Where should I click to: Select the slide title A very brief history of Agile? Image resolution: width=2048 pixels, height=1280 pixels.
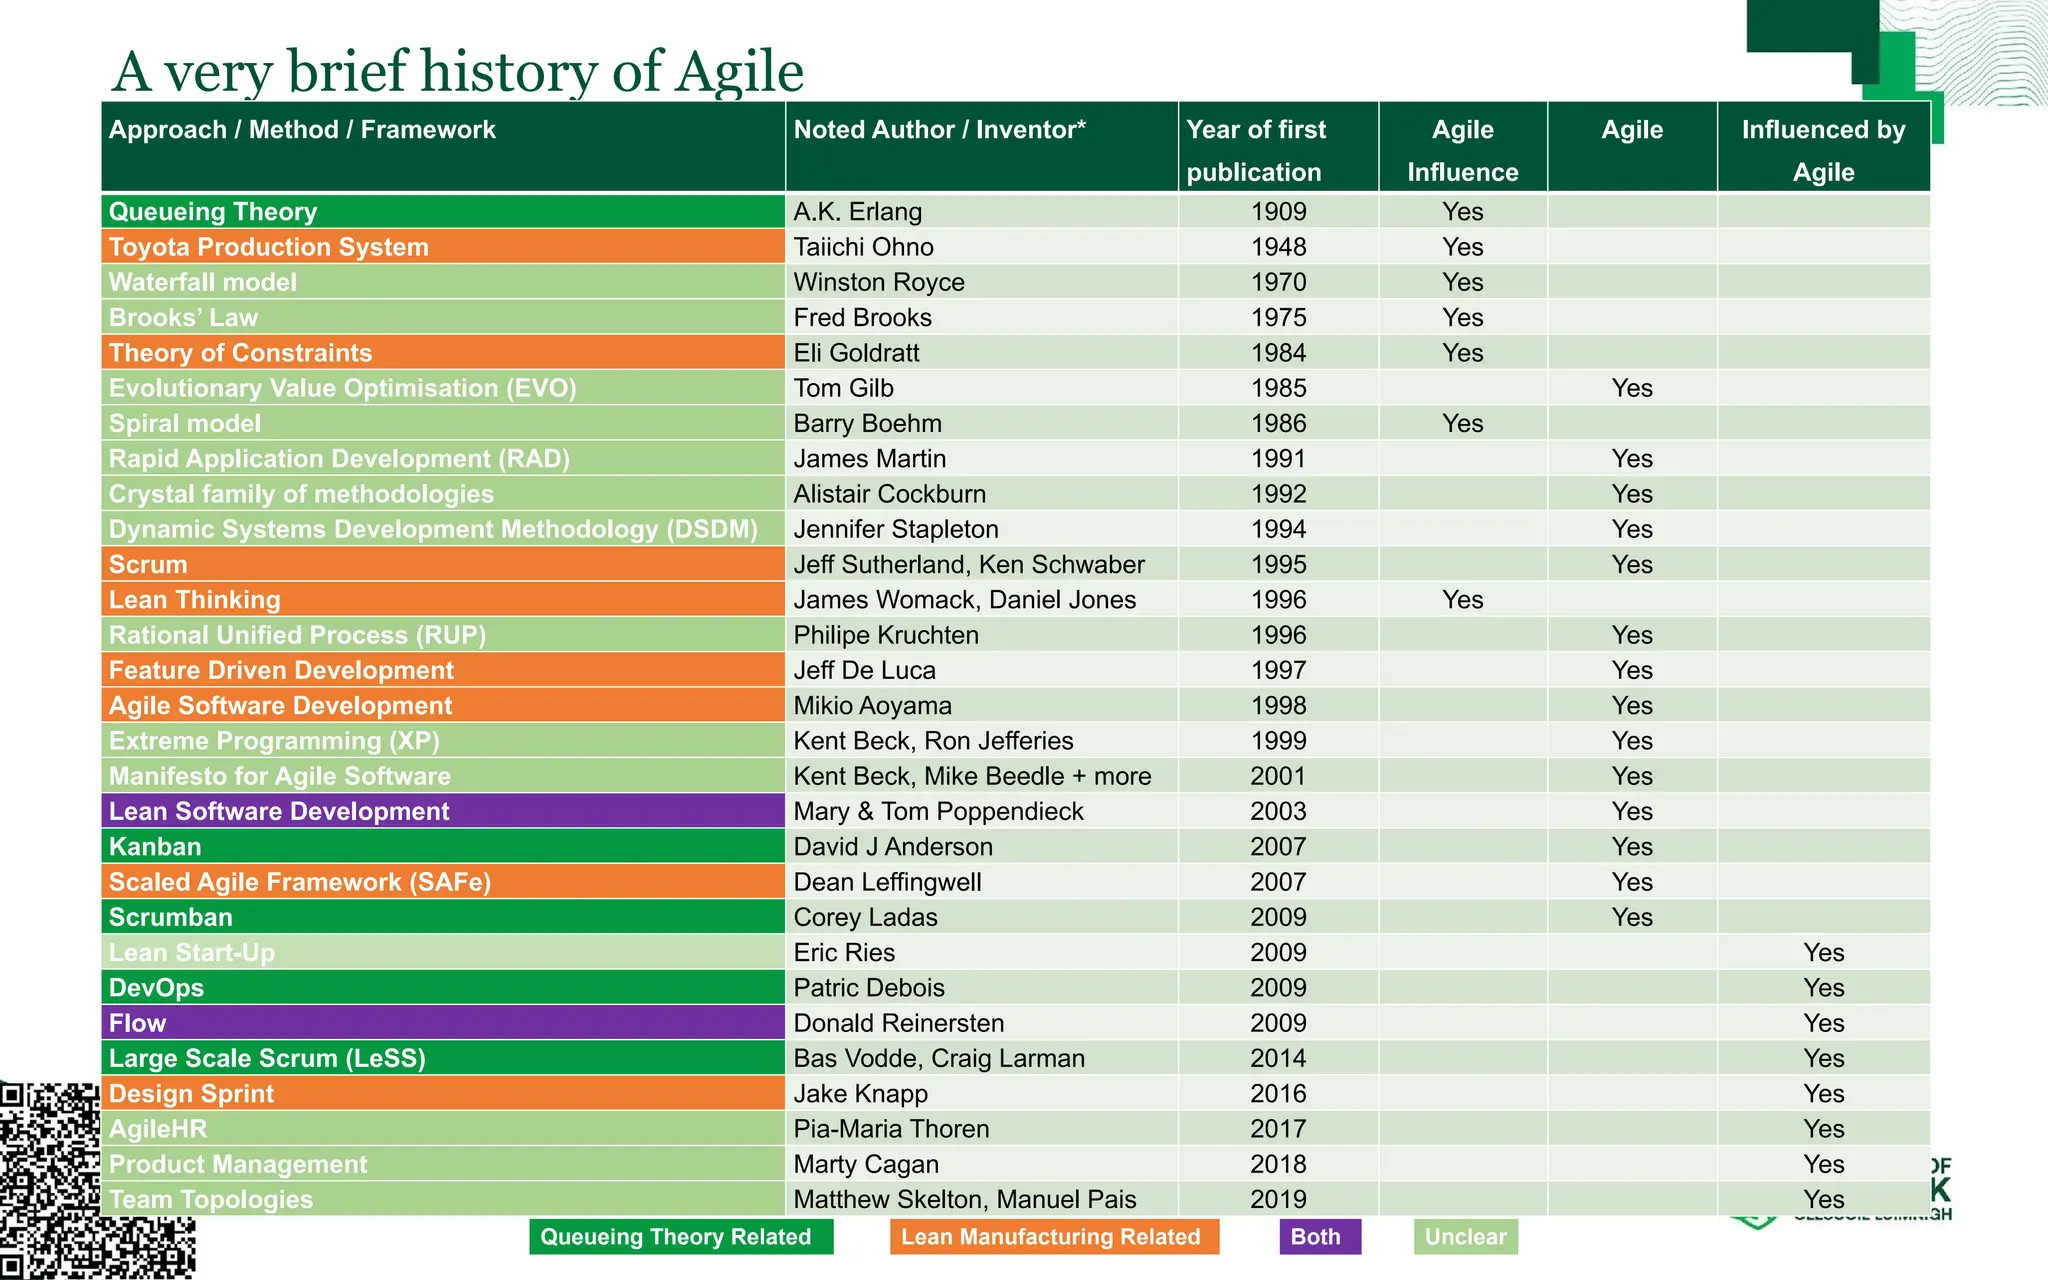pos(458,72)
